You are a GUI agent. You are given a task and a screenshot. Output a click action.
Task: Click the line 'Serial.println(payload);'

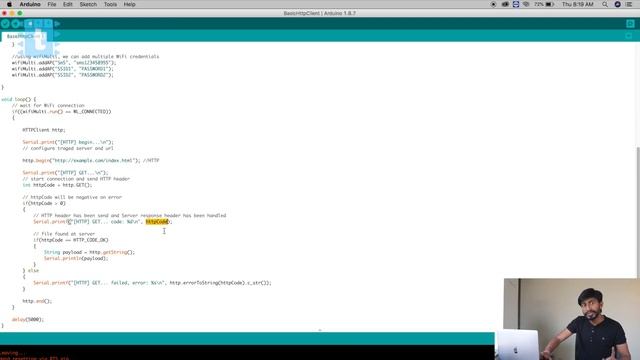coord(76,258)
